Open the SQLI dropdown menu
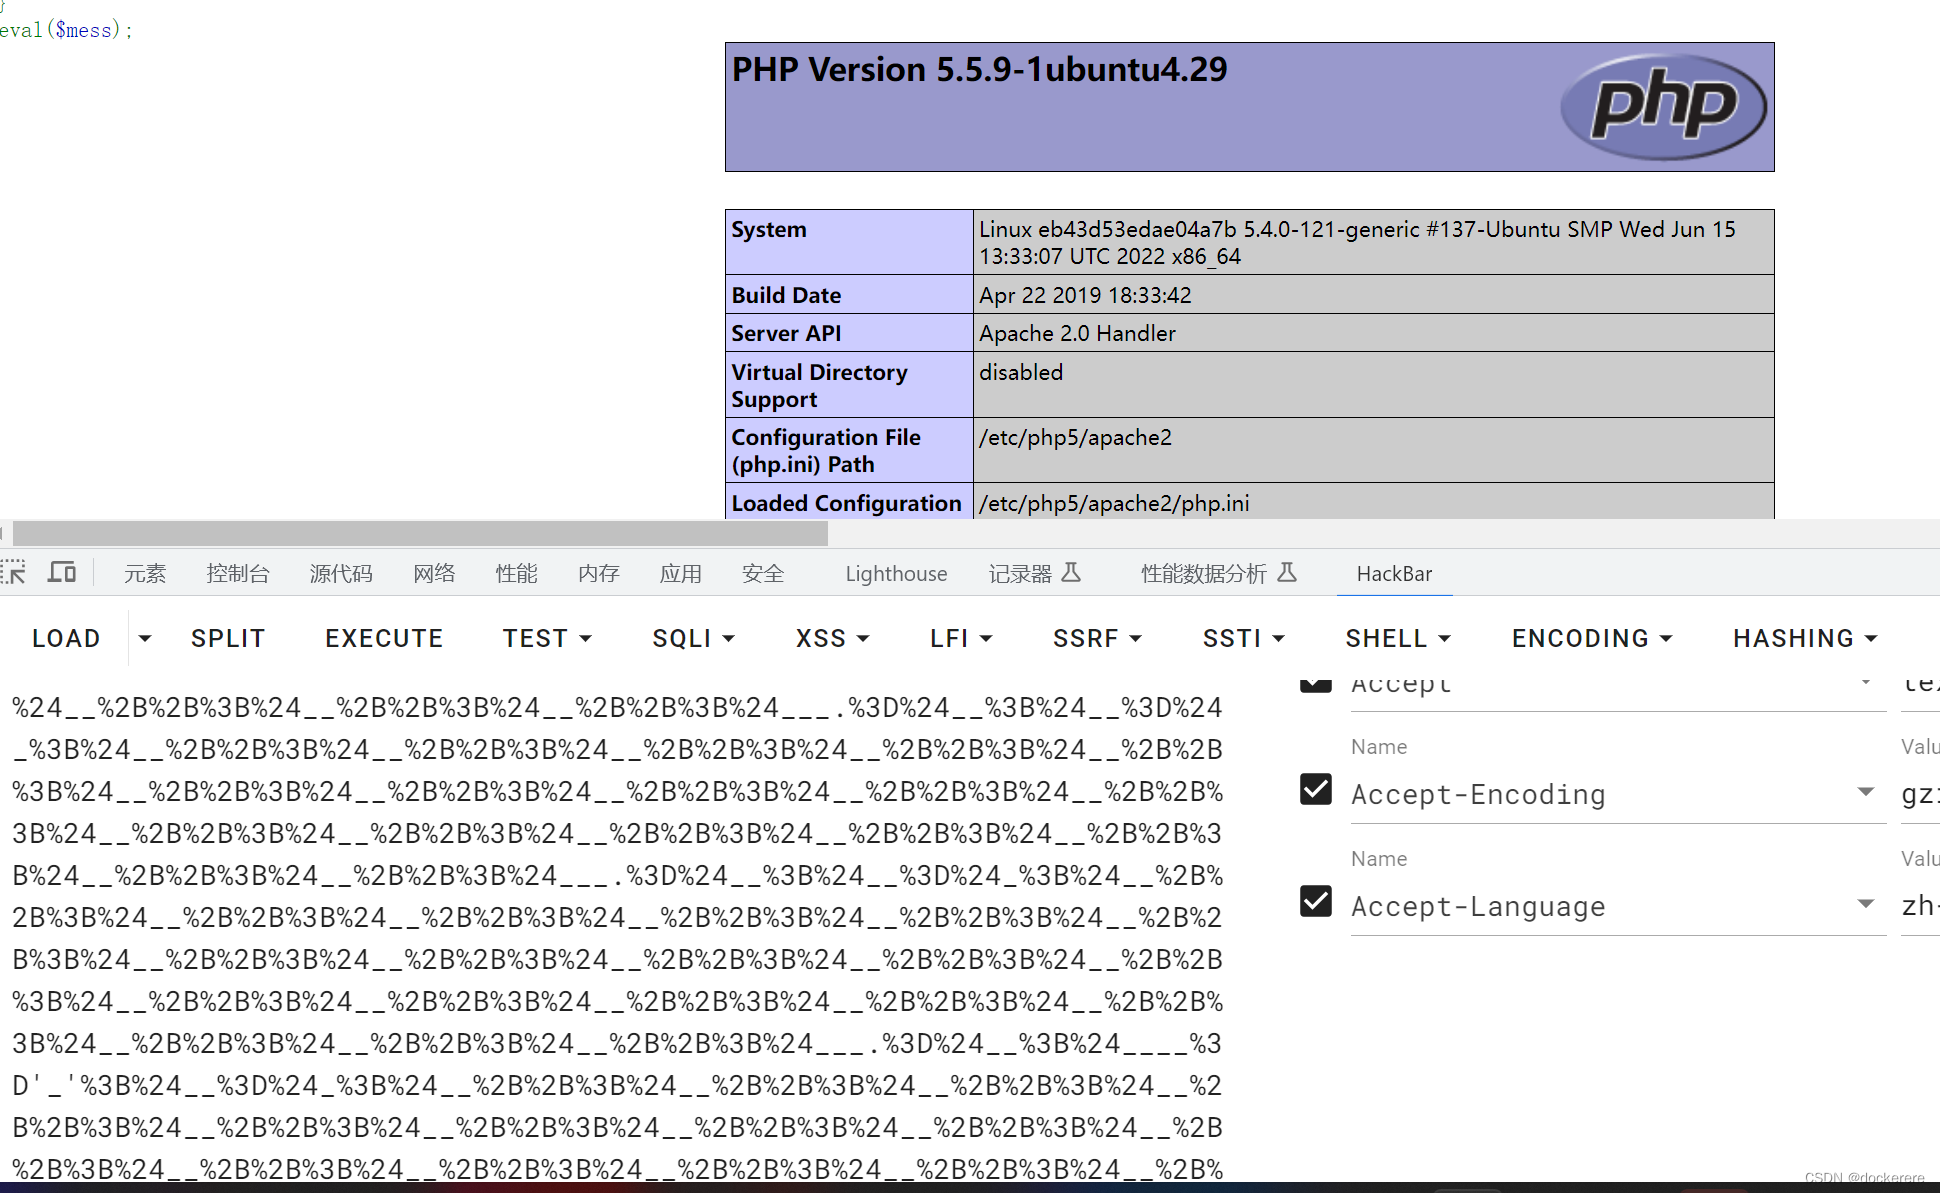Viewport: 1940px width, 1193px height. (693, 638)
